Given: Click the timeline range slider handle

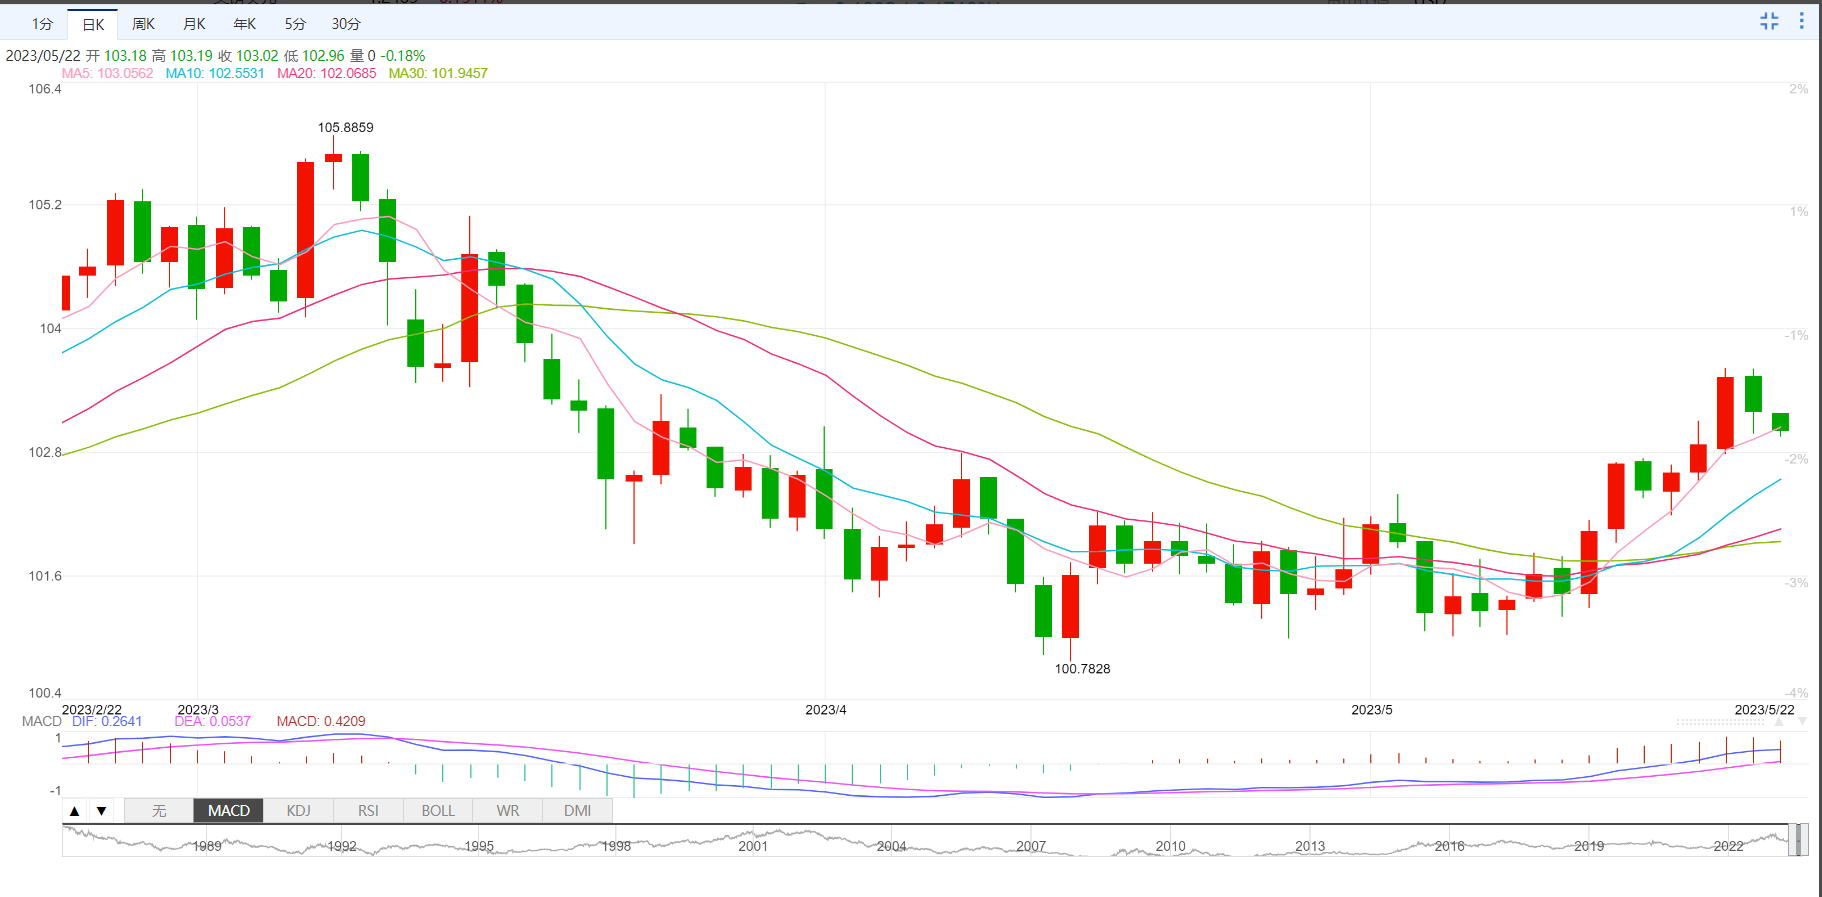Looking at the screenshot, I should coord(1797,840).
